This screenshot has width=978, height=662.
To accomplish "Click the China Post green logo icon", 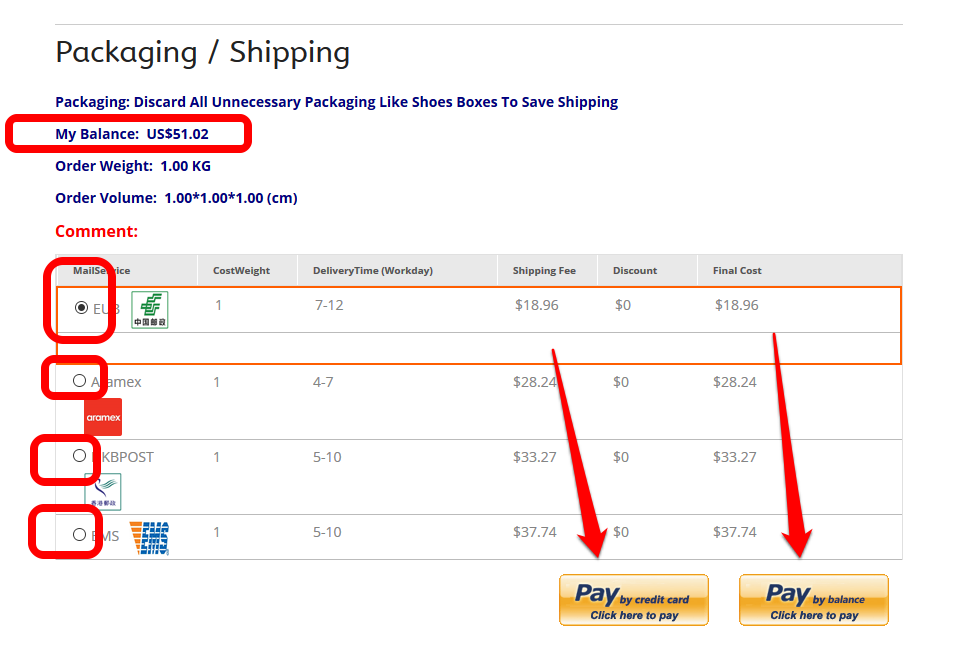I will 150,309.
